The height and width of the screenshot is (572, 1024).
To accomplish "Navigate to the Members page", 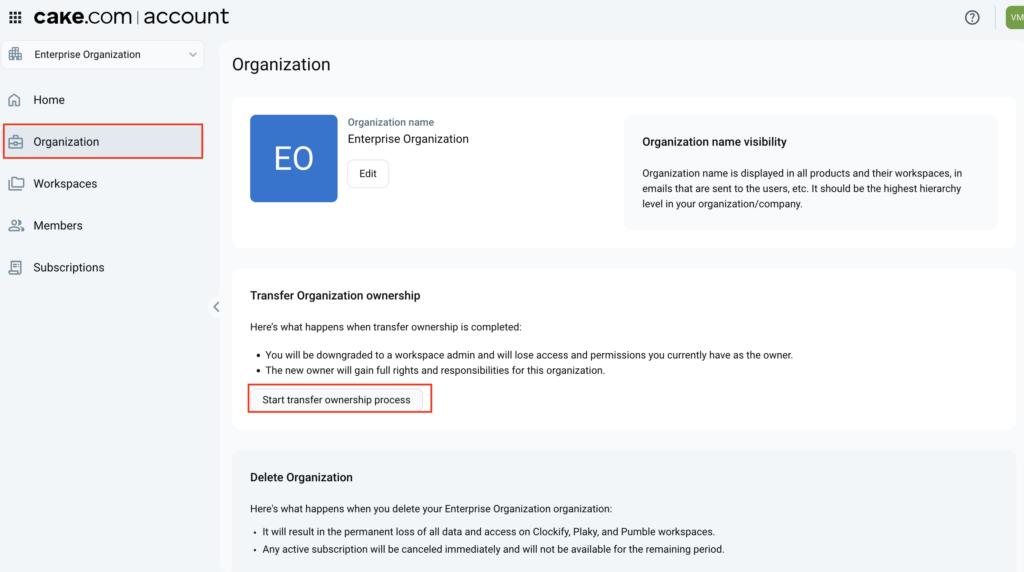I will [x=58, y=226].
